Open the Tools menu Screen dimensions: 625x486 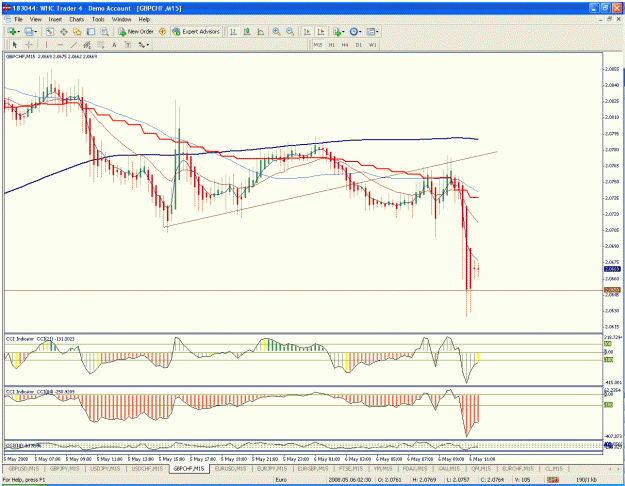coord(98,19)
